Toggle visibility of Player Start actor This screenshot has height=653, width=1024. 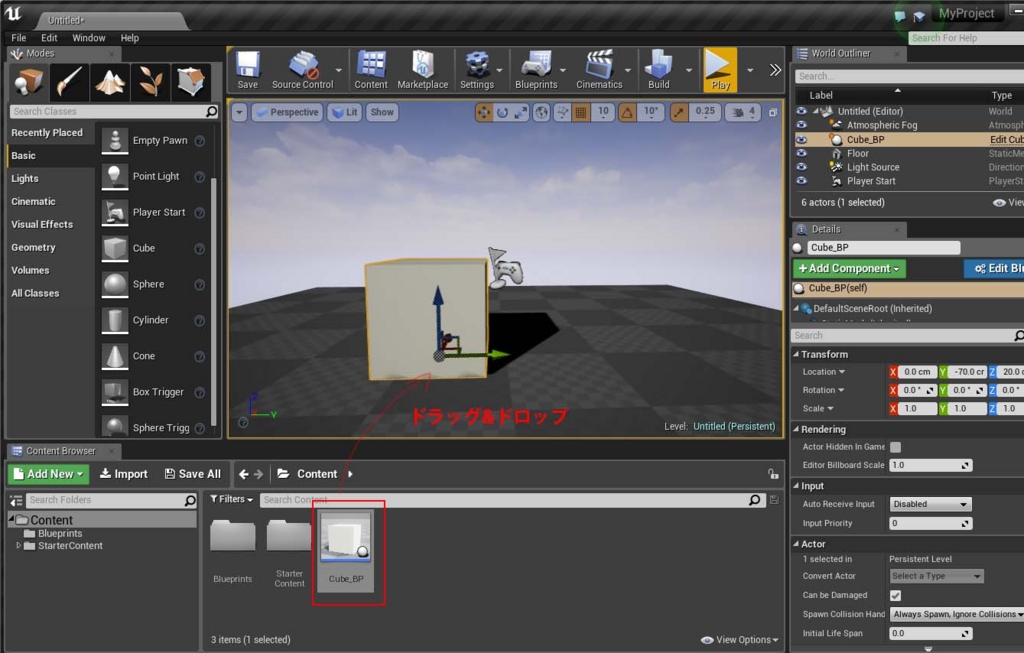801,181
